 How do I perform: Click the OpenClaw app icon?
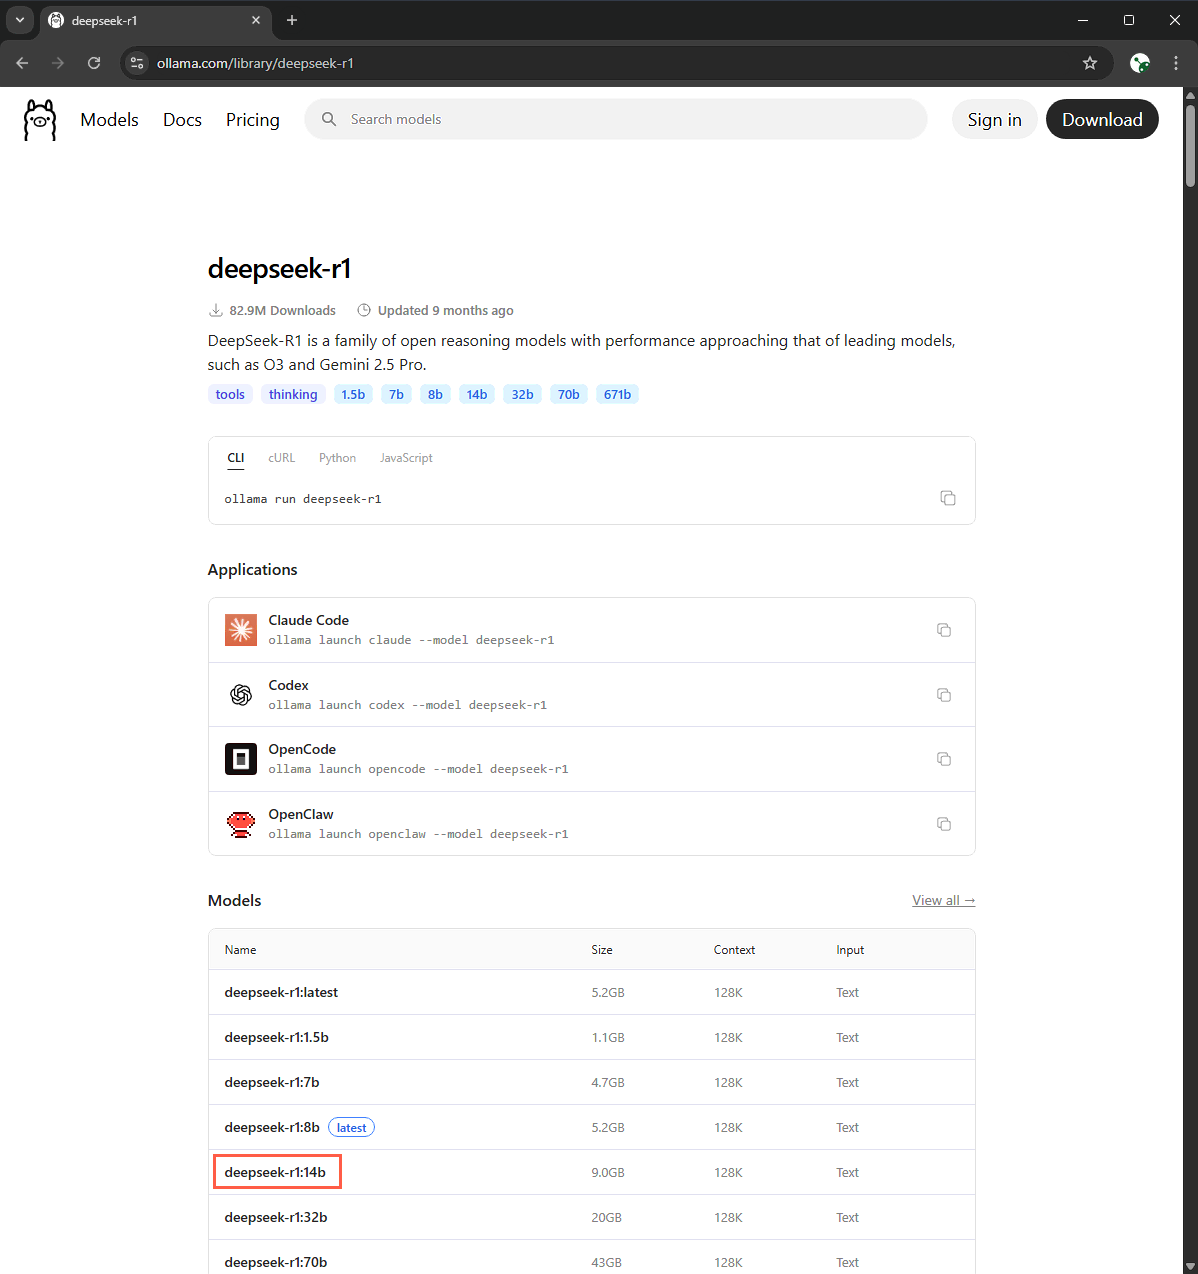tap(241, 824)
